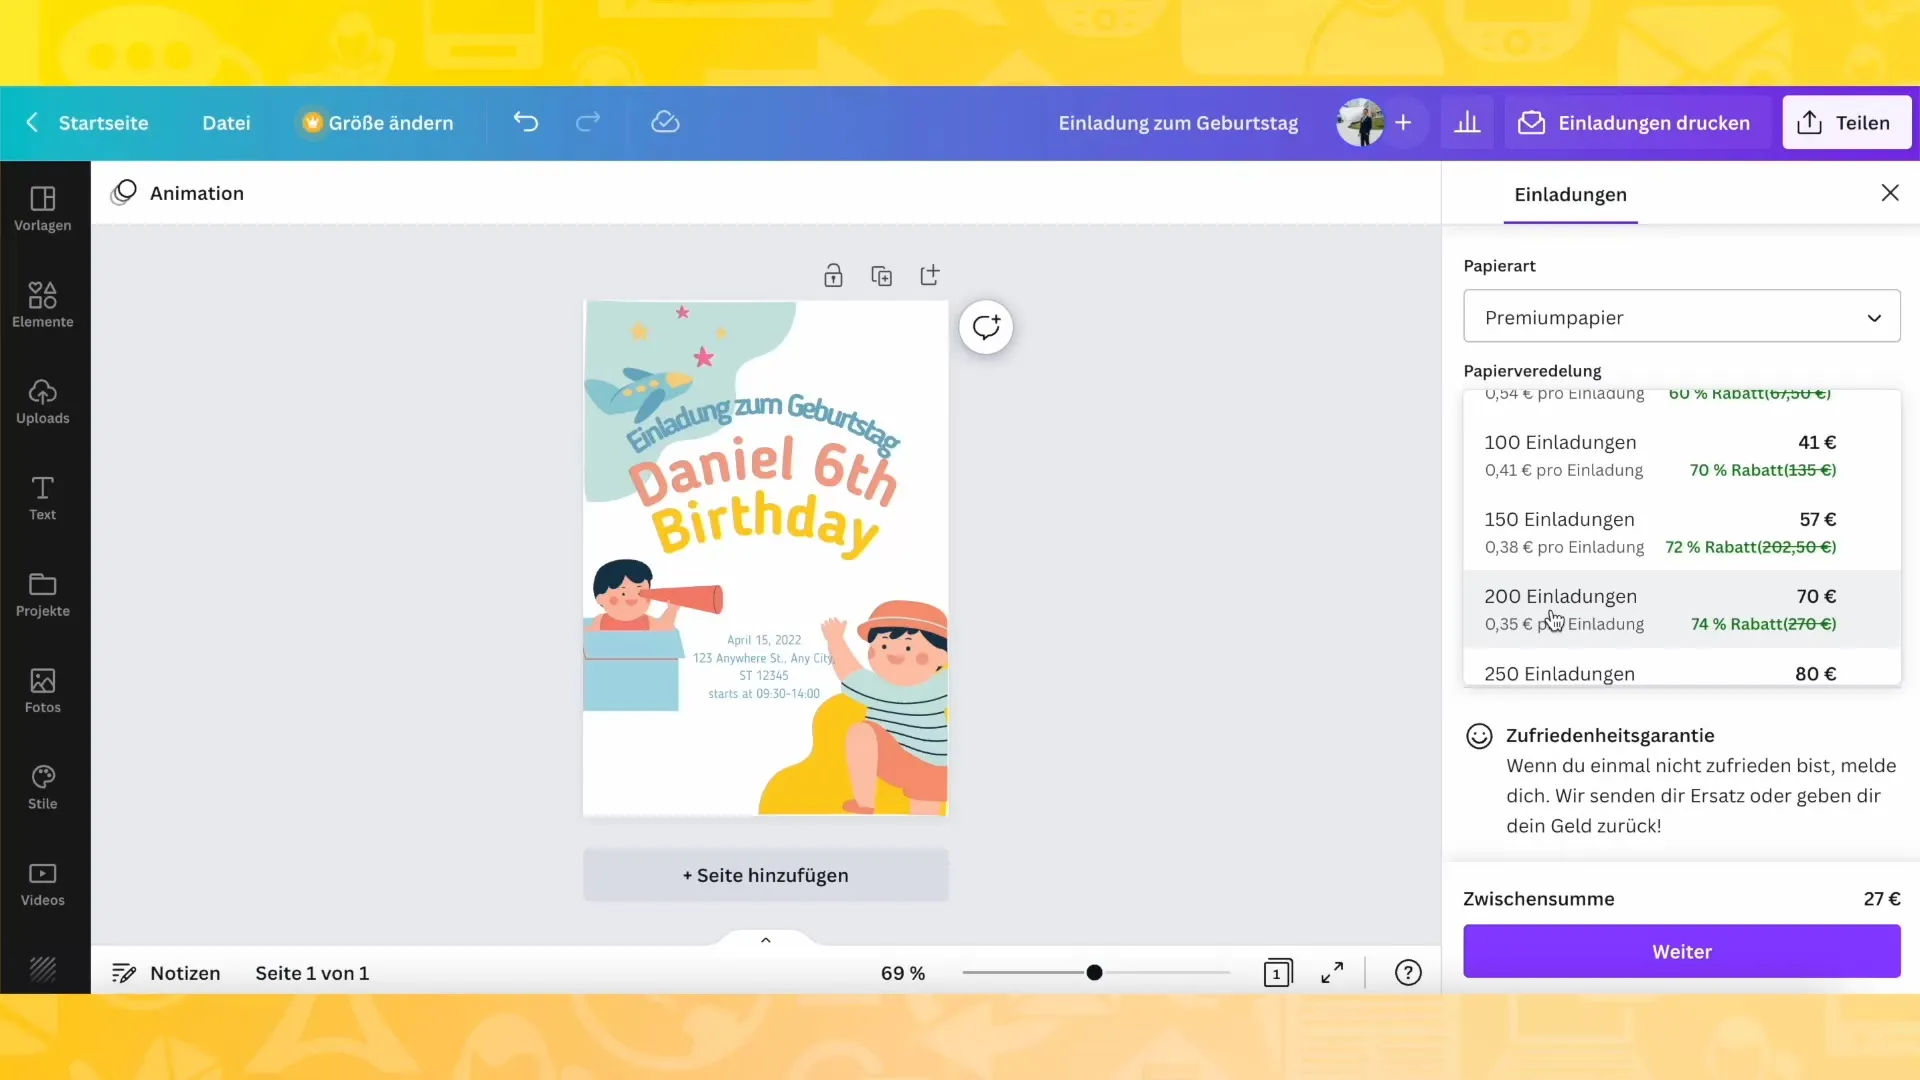Click Seite hinzufügen to add page
The width and height of the screenshot is (1920, 1080).
coord(766,875)
